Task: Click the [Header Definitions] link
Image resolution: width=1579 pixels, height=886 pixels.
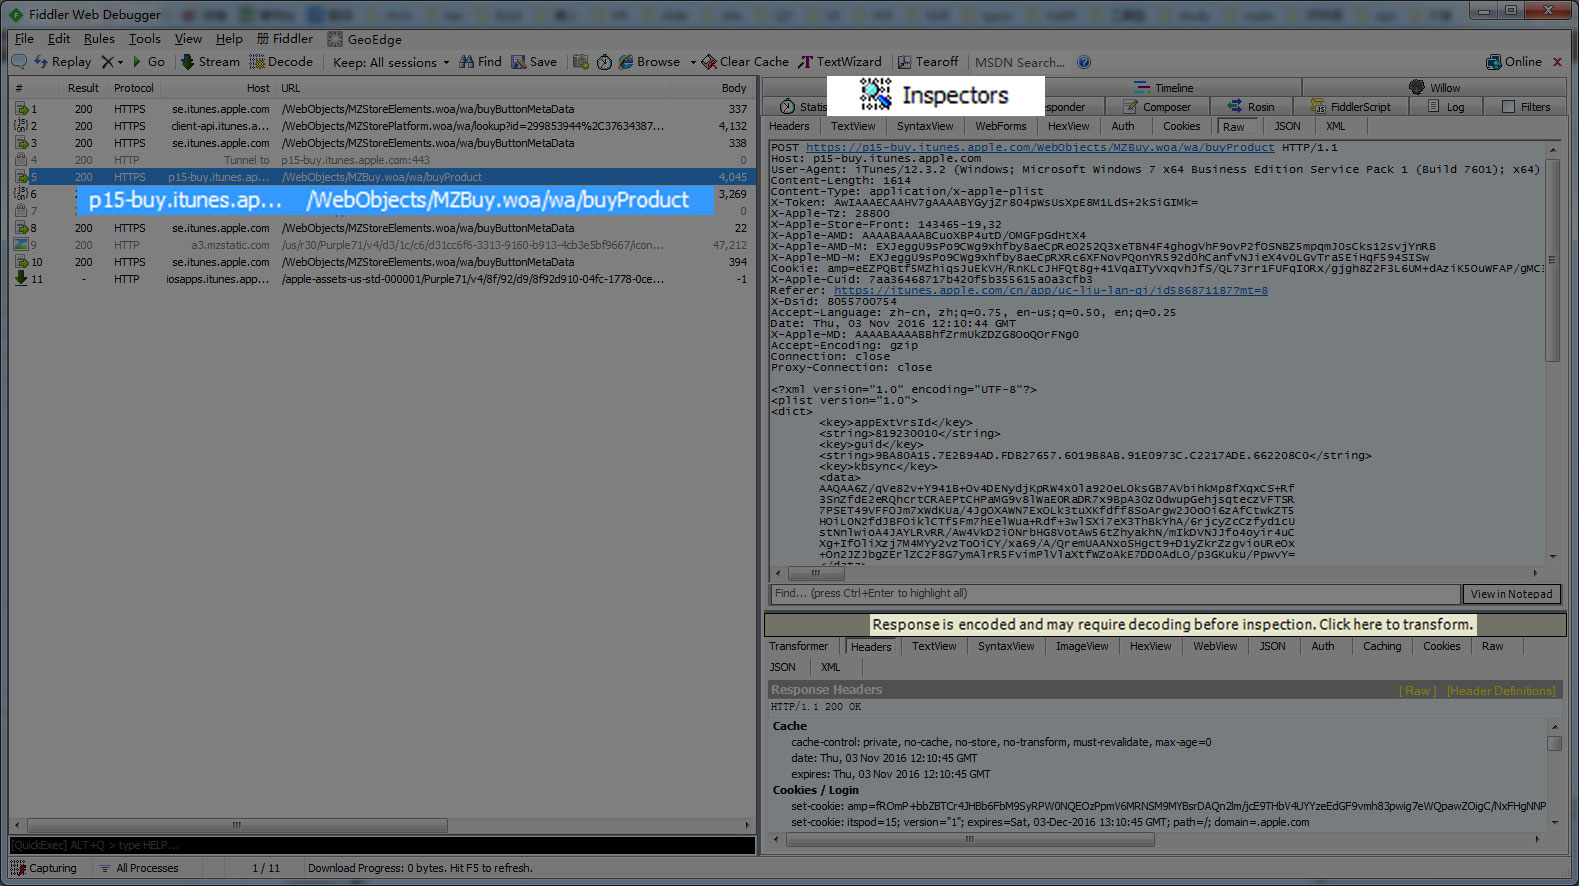Action: [1501, 691]
